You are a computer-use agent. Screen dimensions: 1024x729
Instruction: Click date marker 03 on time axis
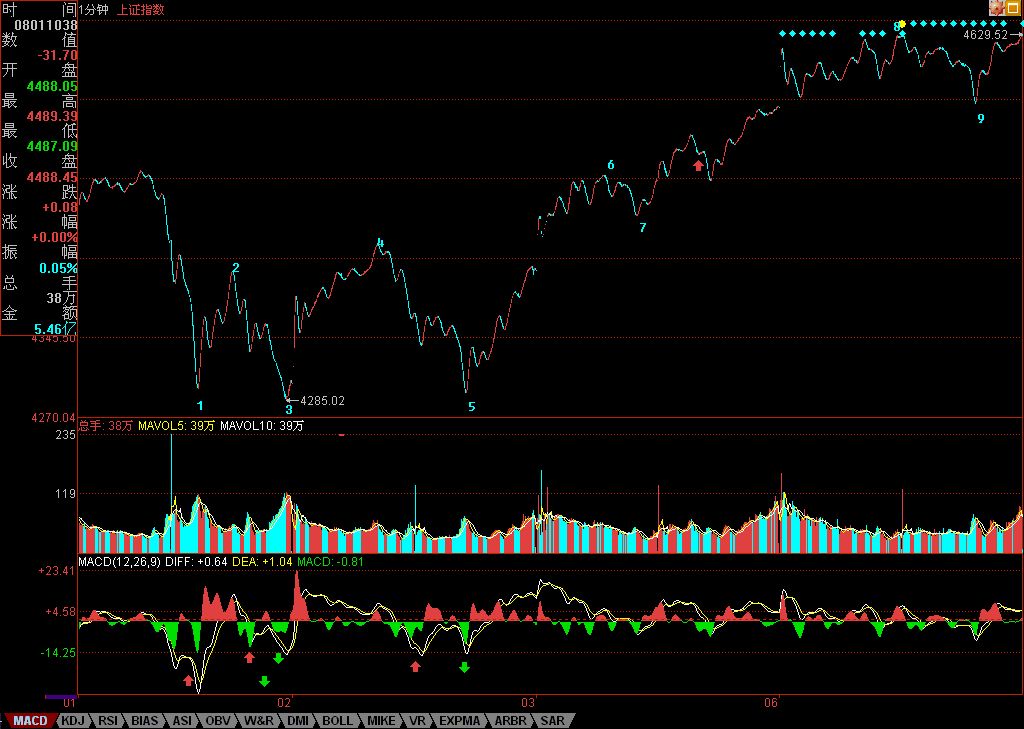pos(529,704)
